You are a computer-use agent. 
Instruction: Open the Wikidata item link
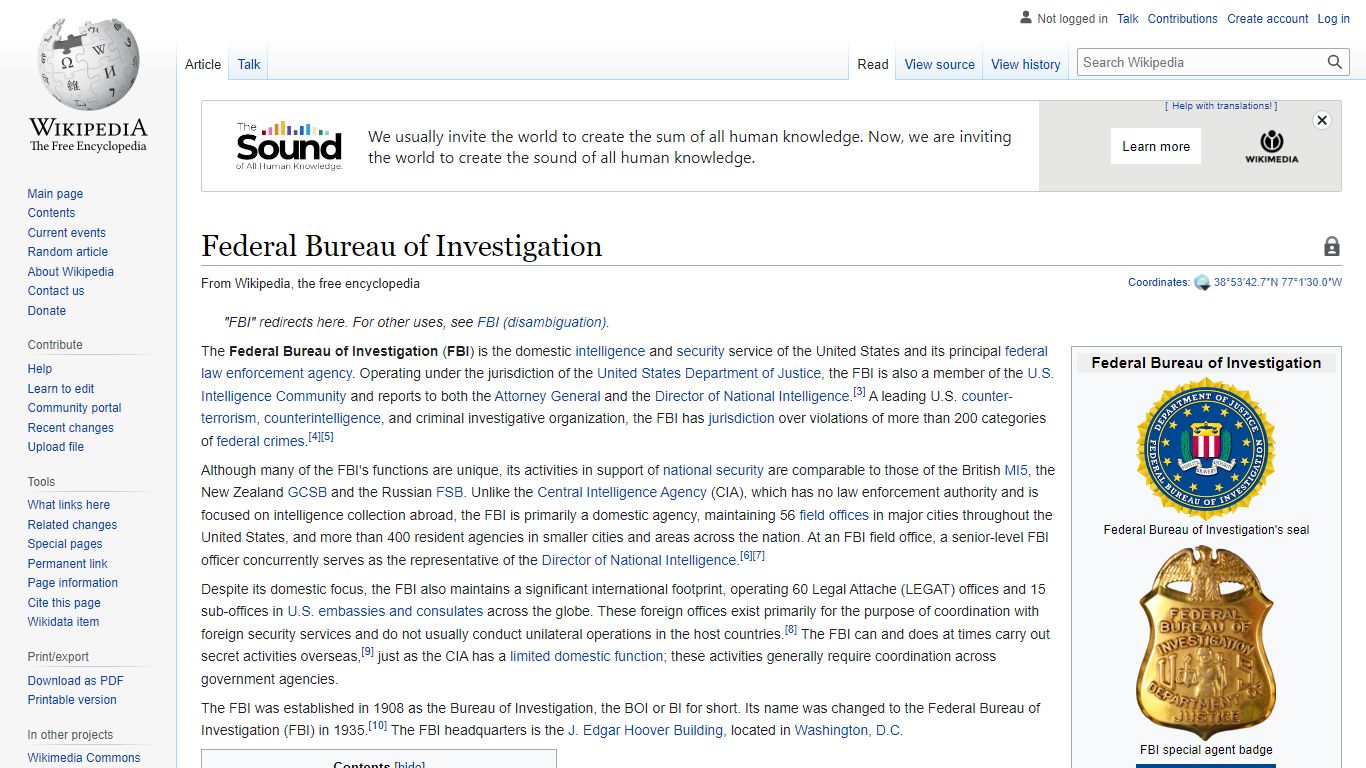click(63, 622)
